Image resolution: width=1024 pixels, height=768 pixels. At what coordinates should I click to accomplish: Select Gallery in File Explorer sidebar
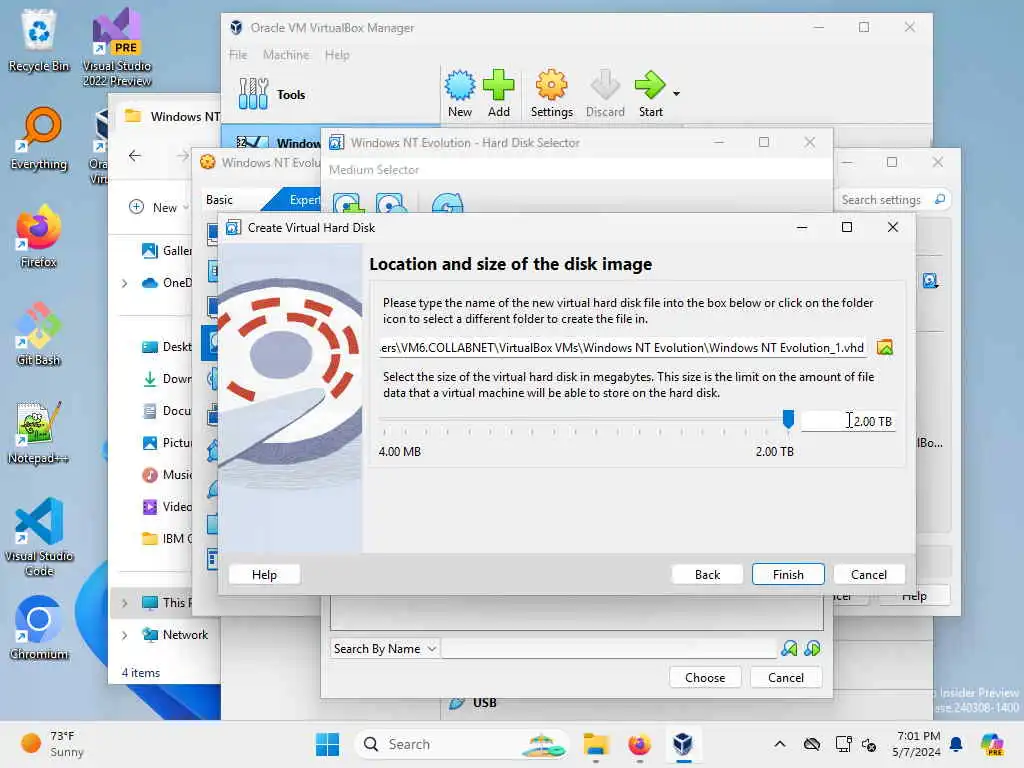[x=167, y=251]
